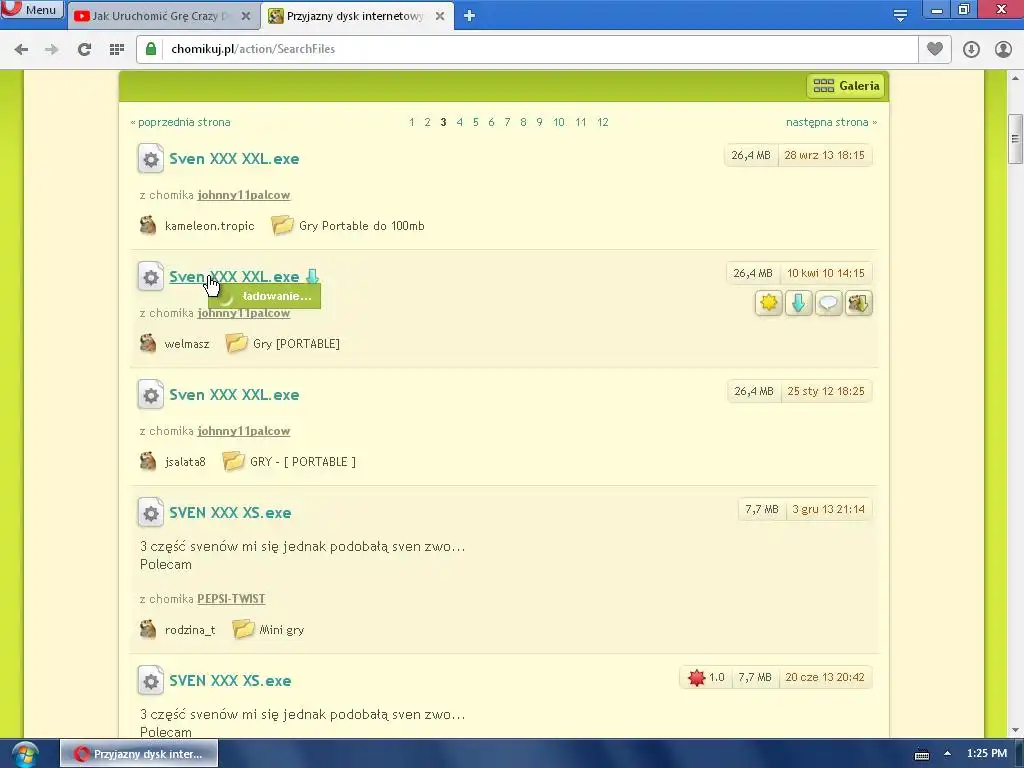Go to results page 9
The width and height of the screenshot is (1024, 768).
pyautogui.click(x=539, y=122)
